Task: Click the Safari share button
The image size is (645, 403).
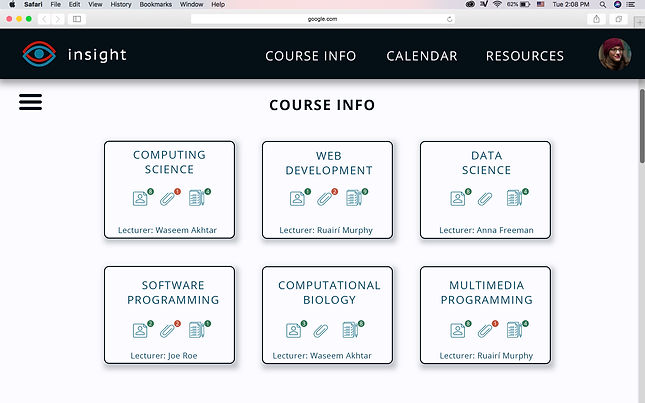Action: [x=596, y=19]
